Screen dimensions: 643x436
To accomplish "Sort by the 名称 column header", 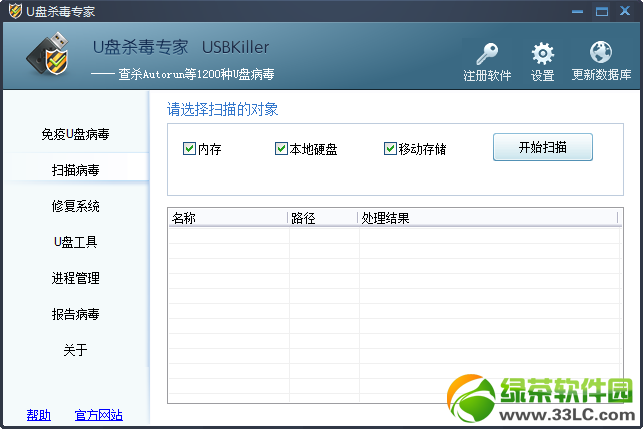I will 228,218.
